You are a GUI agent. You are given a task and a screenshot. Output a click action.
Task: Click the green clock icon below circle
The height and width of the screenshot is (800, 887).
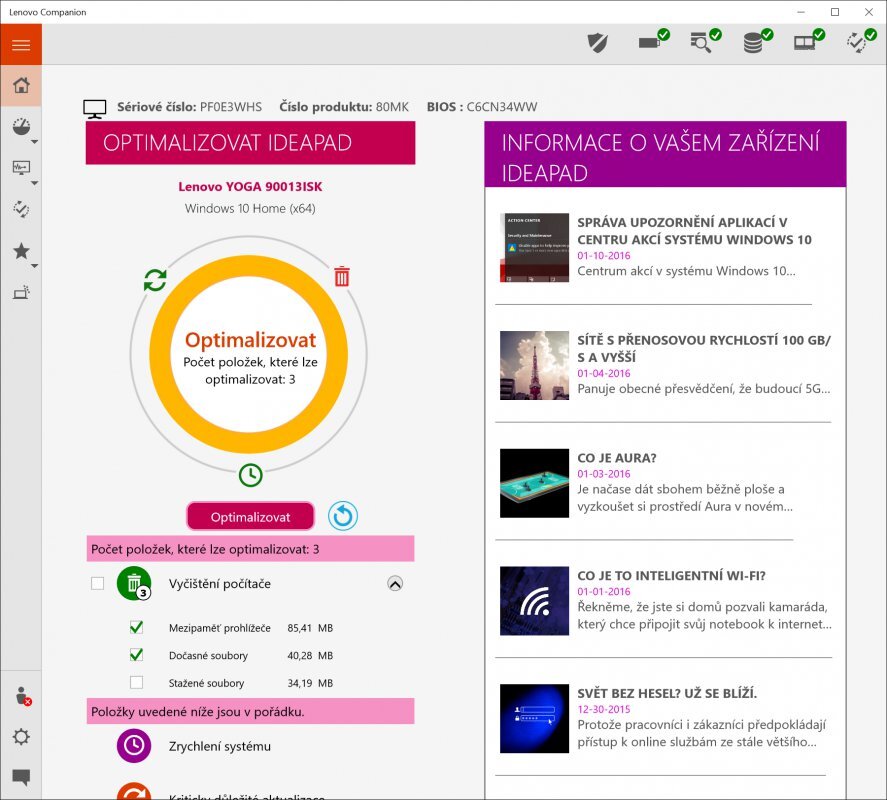click(x=250, y=475)
